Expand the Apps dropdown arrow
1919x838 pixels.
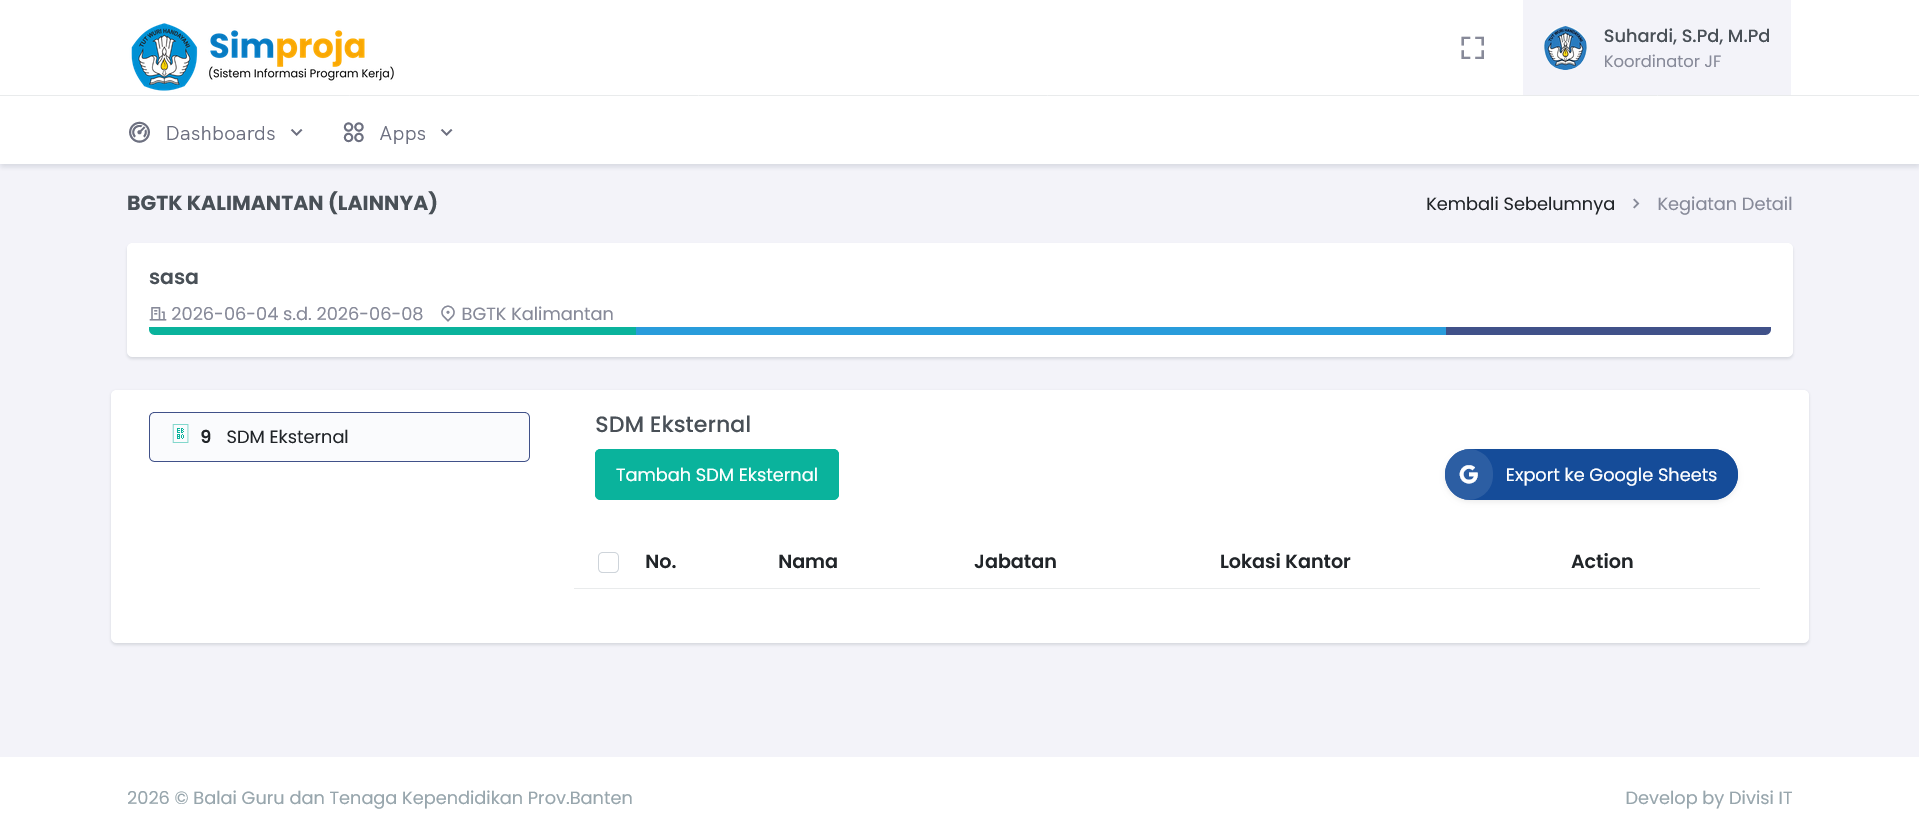pyautogui.click(x=447, y=132)
